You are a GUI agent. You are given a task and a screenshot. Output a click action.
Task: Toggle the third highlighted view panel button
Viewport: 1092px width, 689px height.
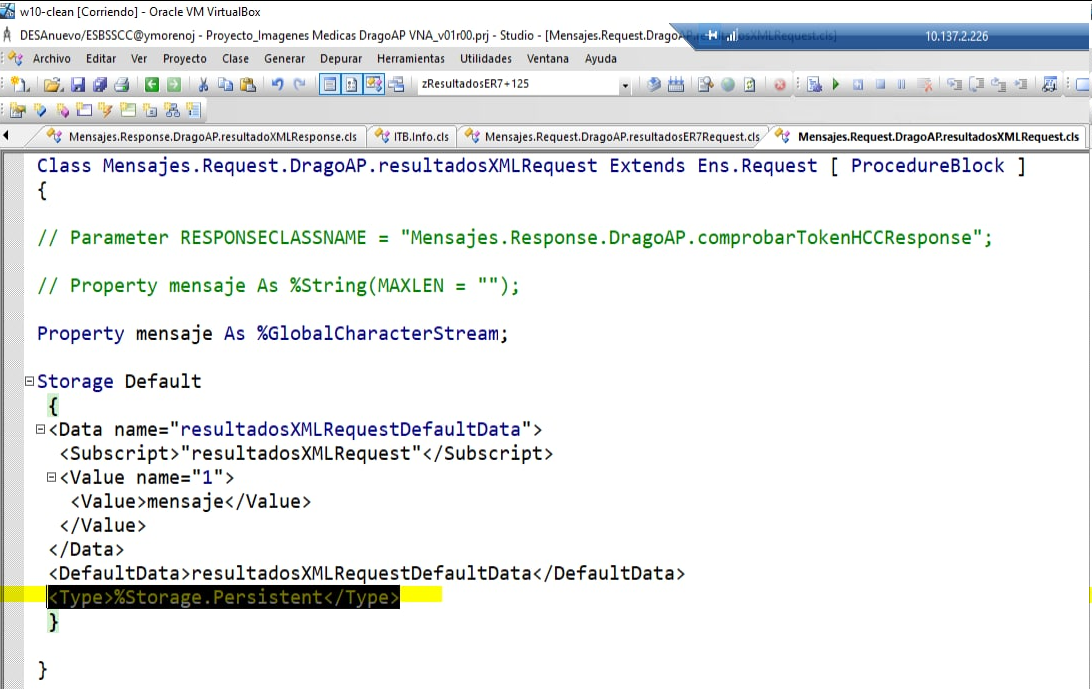coord(373,85)
